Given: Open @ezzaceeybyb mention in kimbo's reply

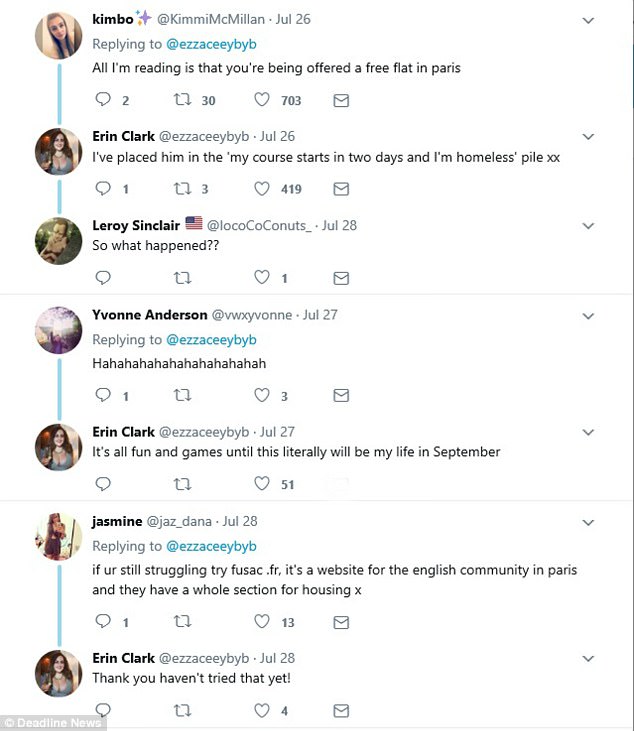Looking at the screenshot, I should (212, 45).
